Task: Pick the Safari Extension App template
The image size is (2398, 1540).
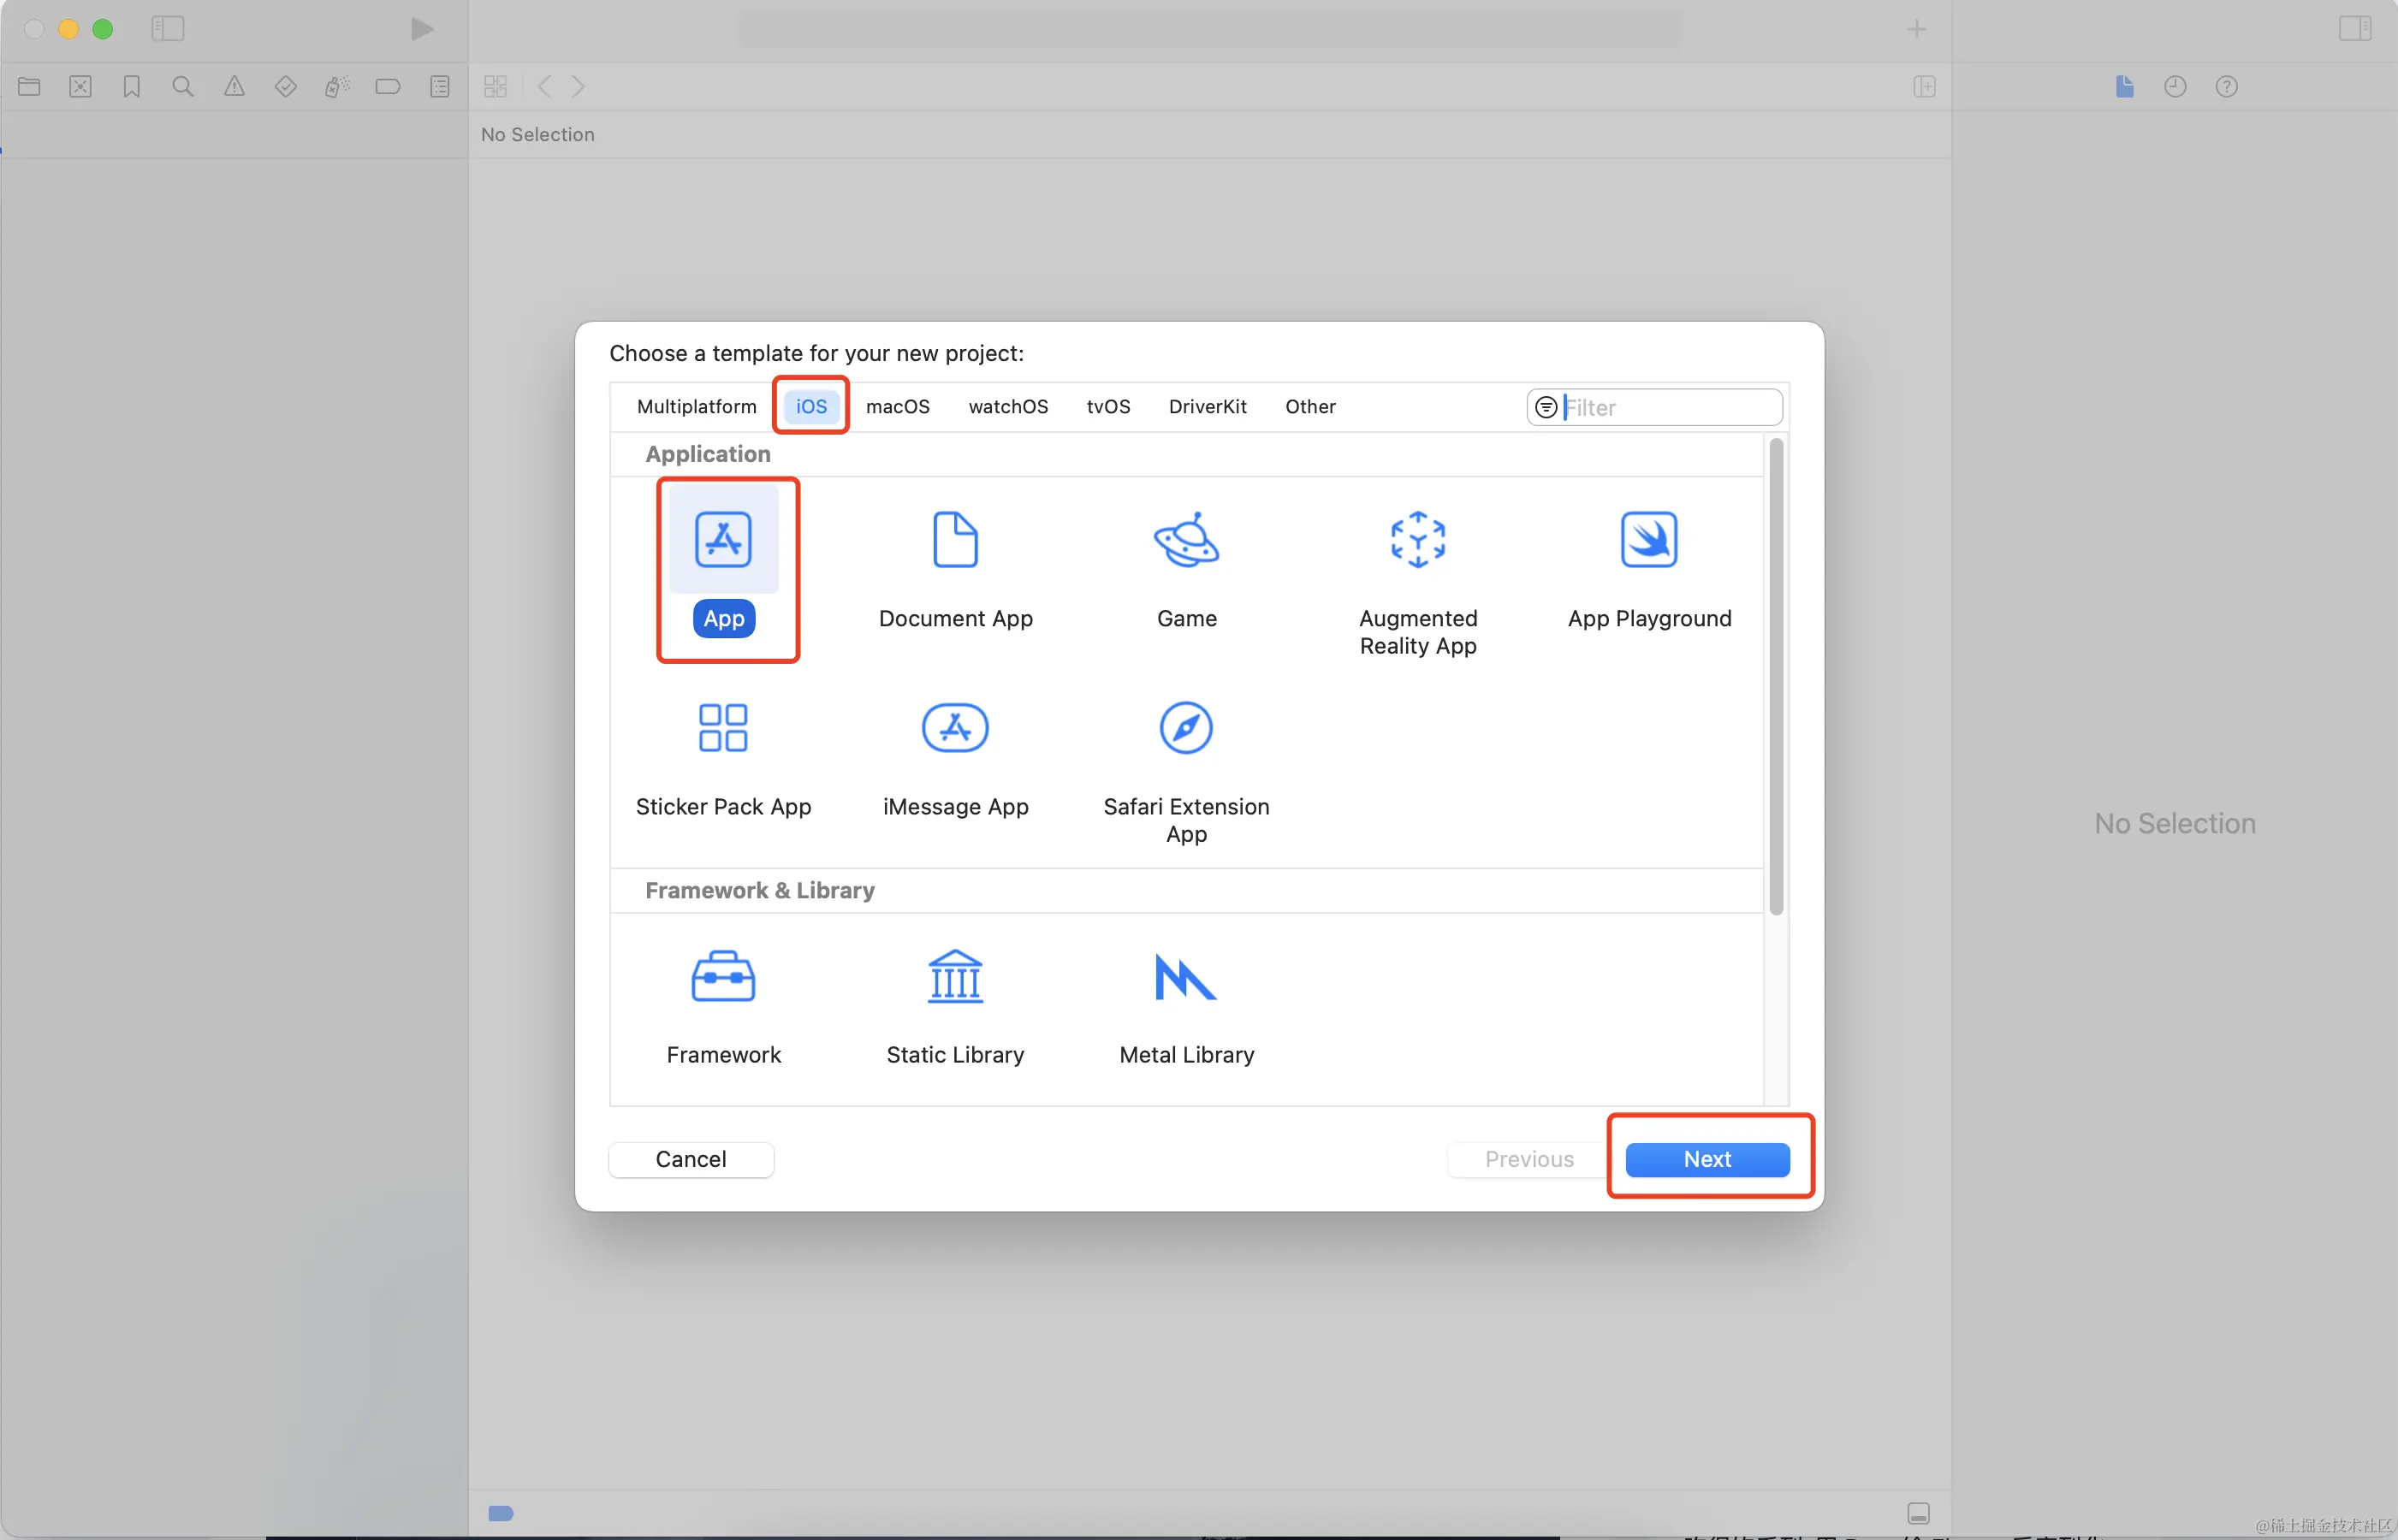Action: click(x=1186, y=728)
